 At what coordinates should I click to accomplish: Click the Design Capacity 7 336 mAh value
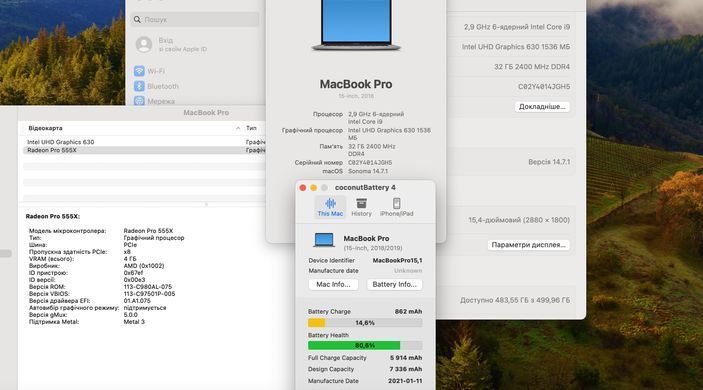tap(406, 369)
